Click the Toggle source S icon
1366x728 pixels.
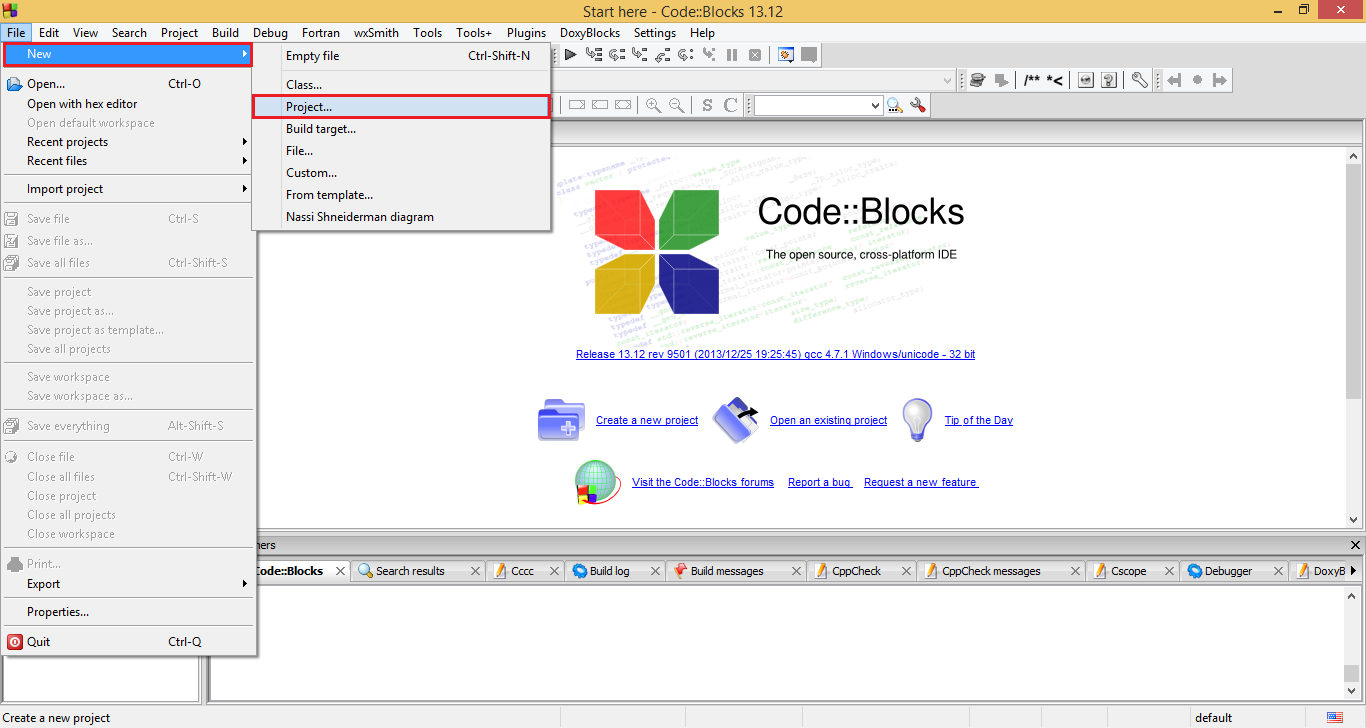[x=707, y=105]
